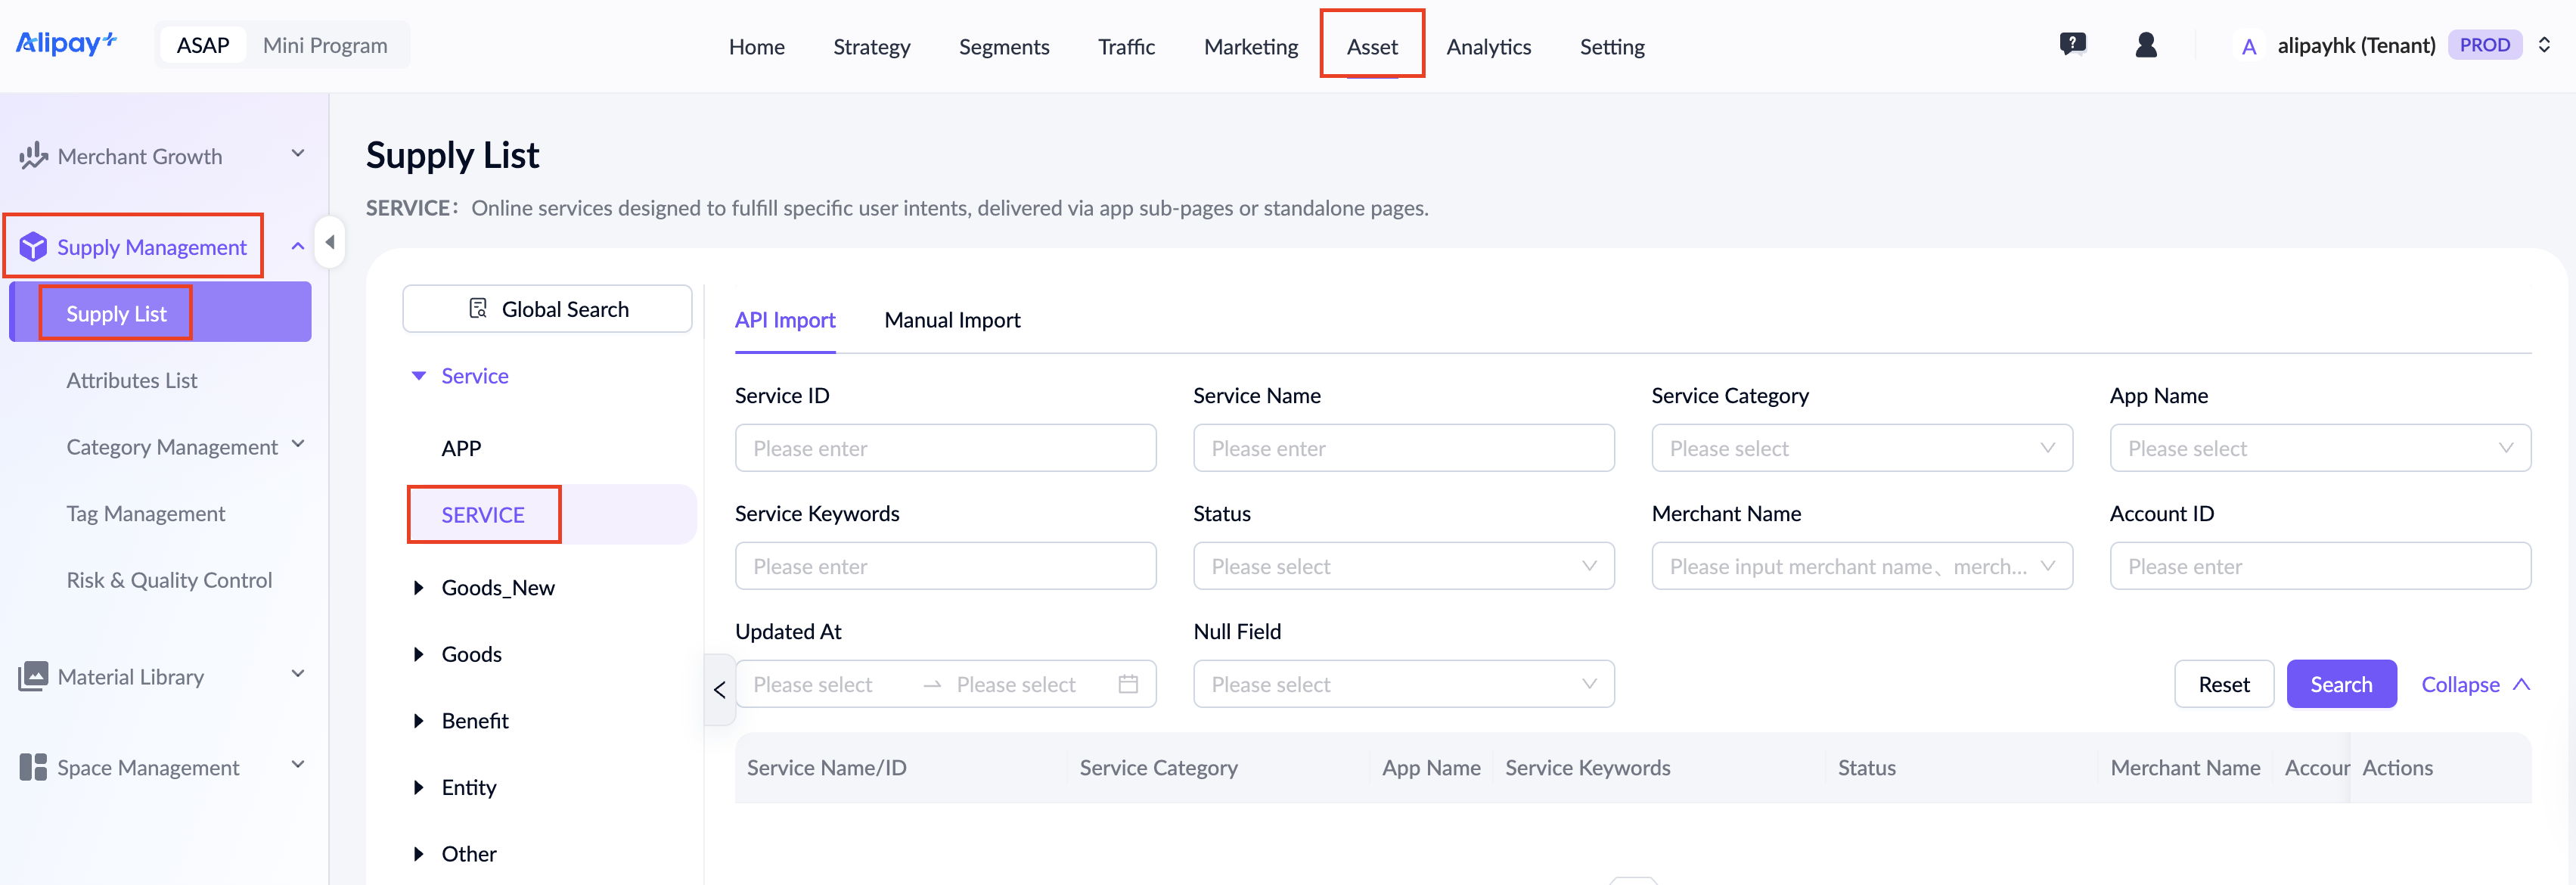Click the Search button

[2341, 684]
